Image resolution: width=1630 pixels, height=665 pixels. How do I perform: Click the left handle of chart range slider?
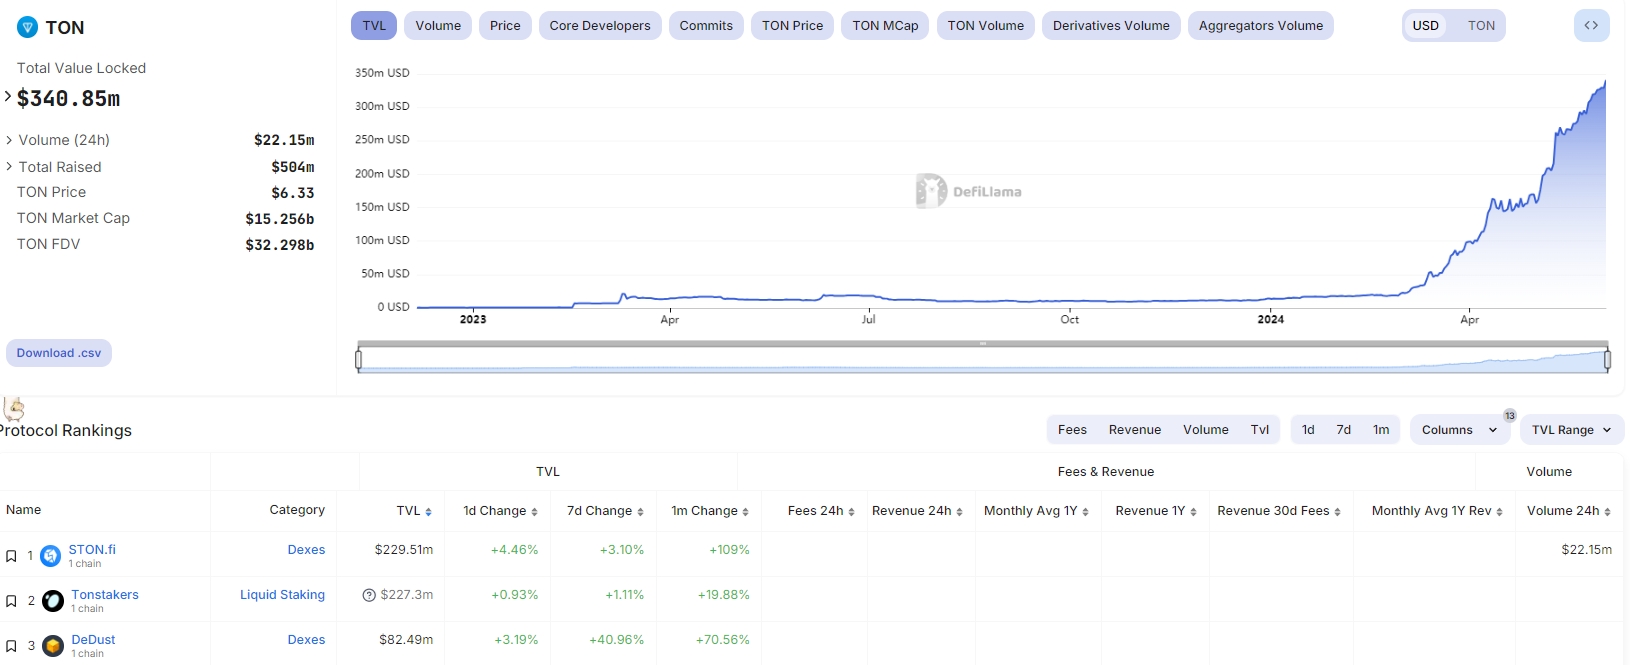tap(358, 359)
